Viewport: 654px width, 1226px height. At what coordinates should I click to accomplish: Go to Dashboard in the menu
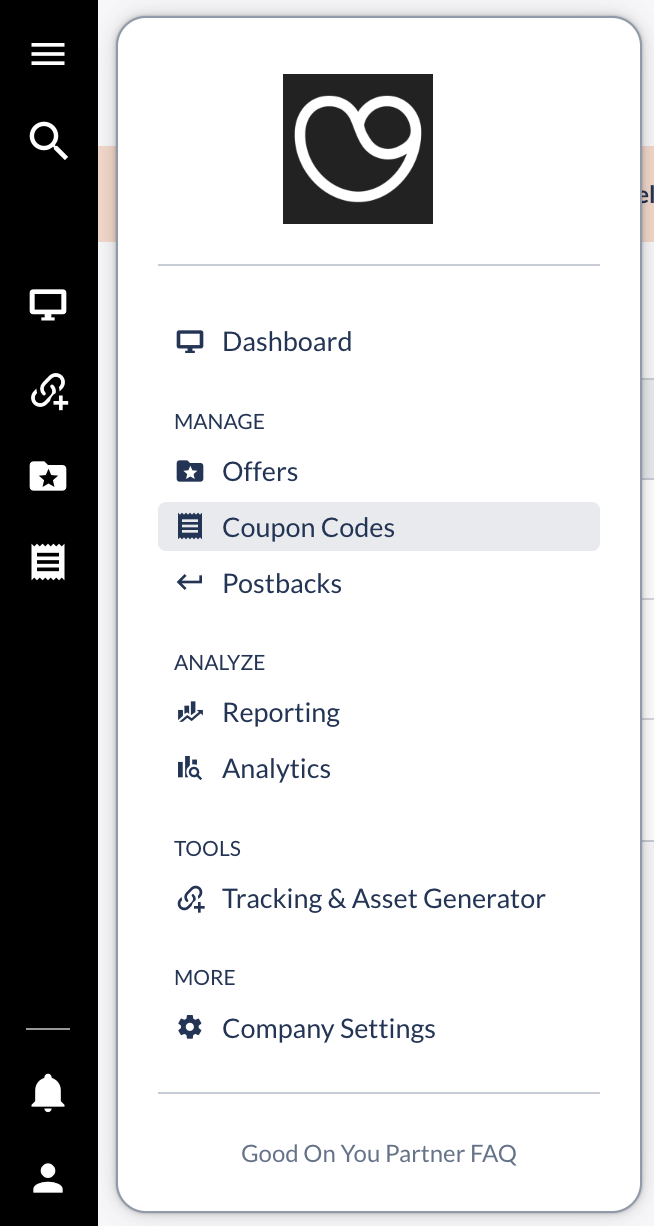[x=287, y=342]
